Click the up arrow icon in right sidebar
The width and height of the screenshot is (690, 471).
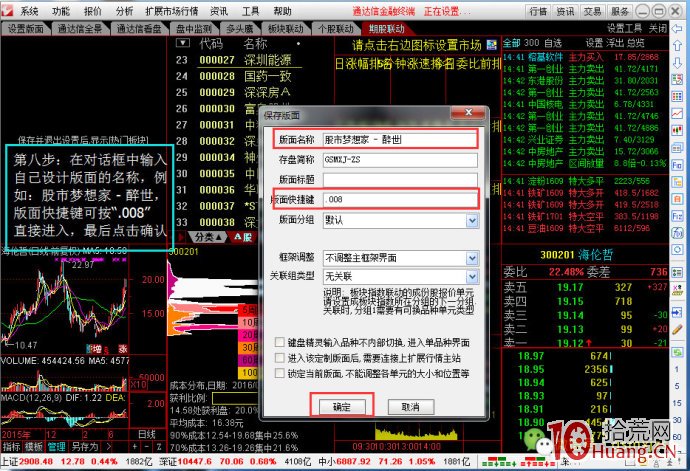(677, 45)
